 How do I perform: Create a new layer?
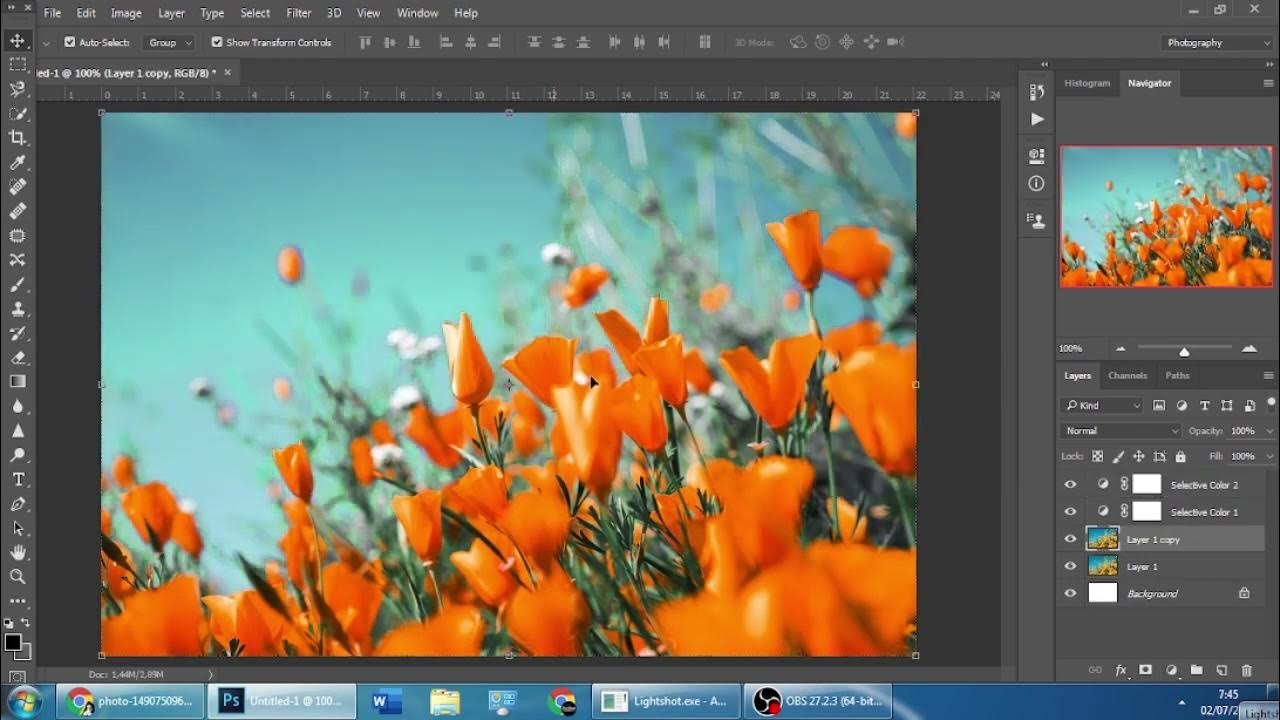(x=1221, y=670)
